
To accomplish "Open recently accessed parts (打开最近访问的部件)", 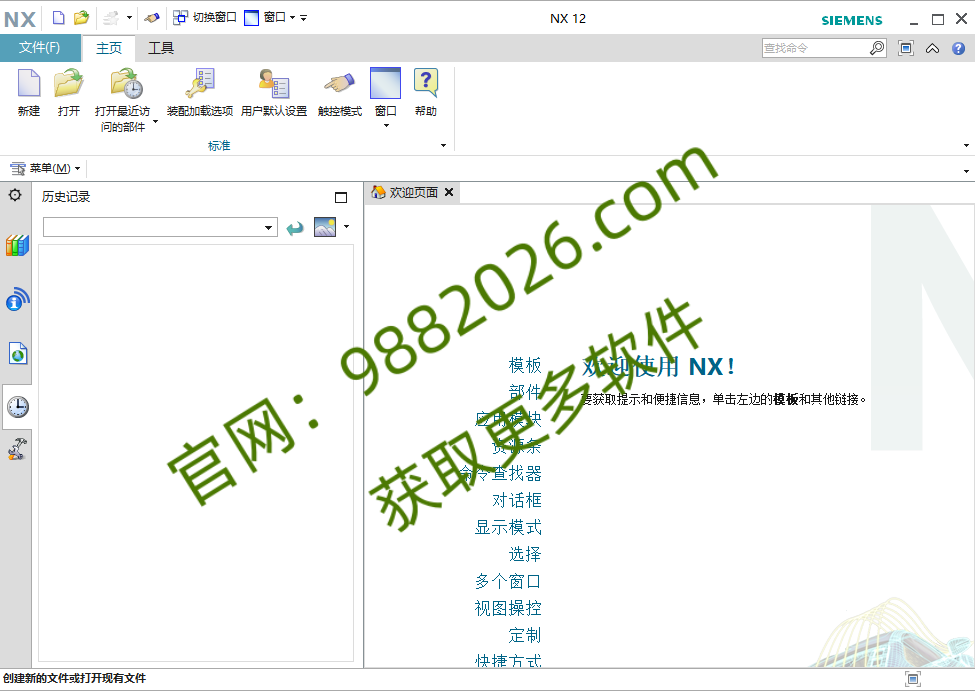I will tap(122, 100).
